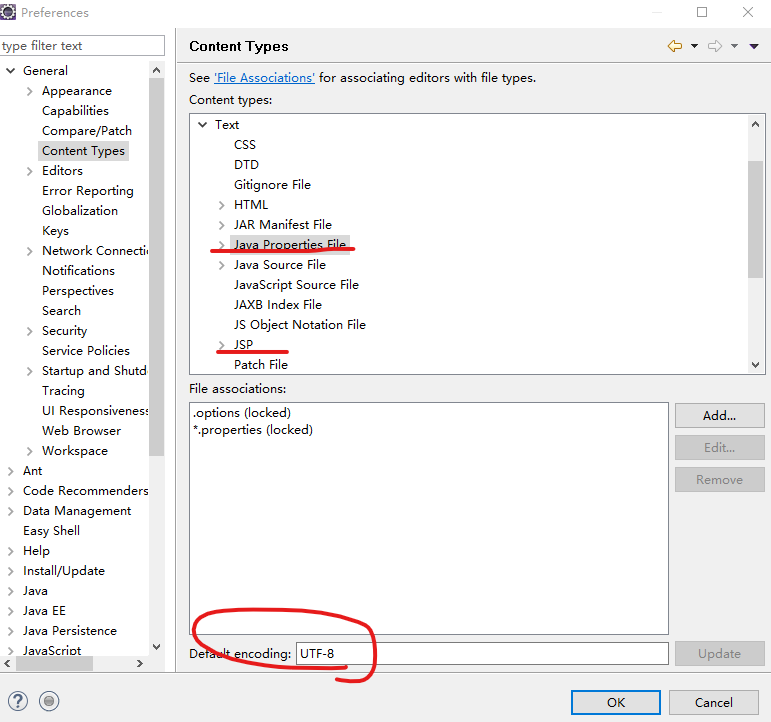
Task: Click the help question mark icon
Action: pyautogui.click(x=18, y=701)
